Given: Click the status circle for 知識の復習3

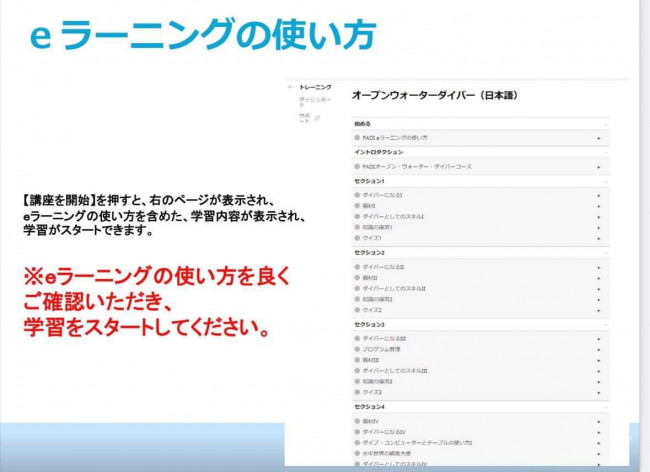Looking at the screenshot, I should pyautogui.click(x=357, y=381).
